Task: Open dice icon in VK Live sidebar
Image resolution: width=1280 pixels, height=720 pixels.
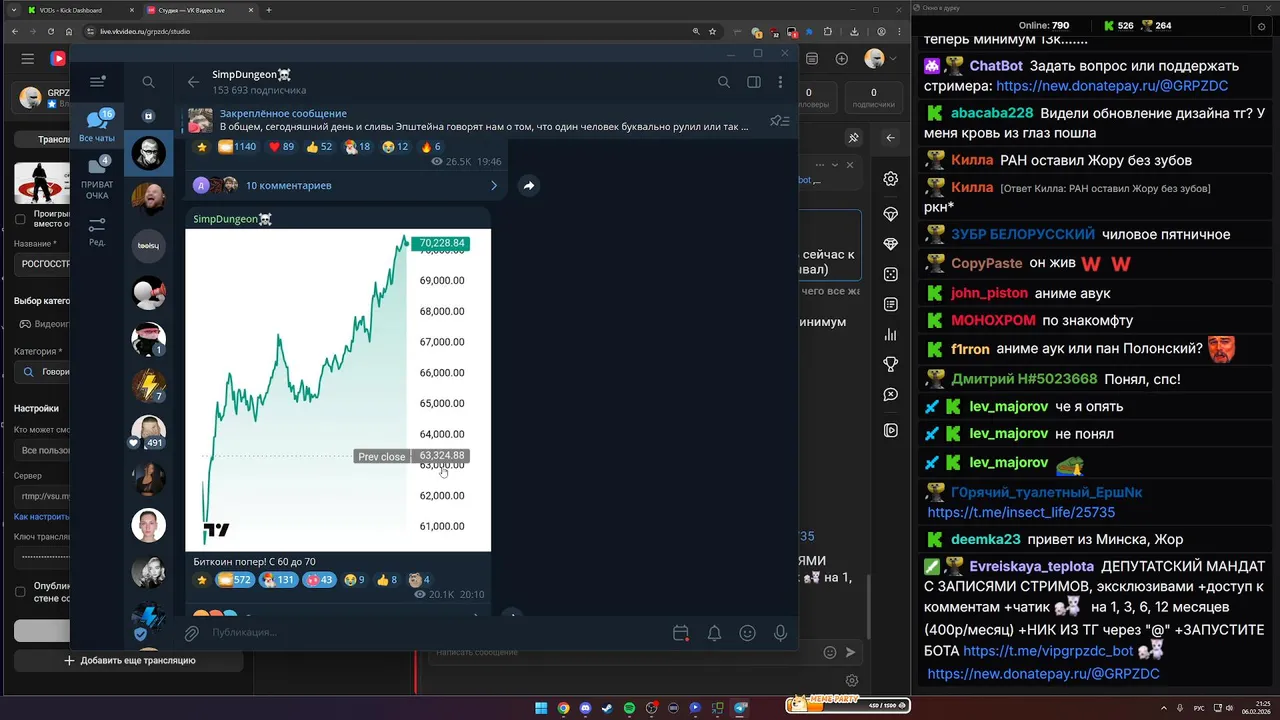Action: point(890,274)
